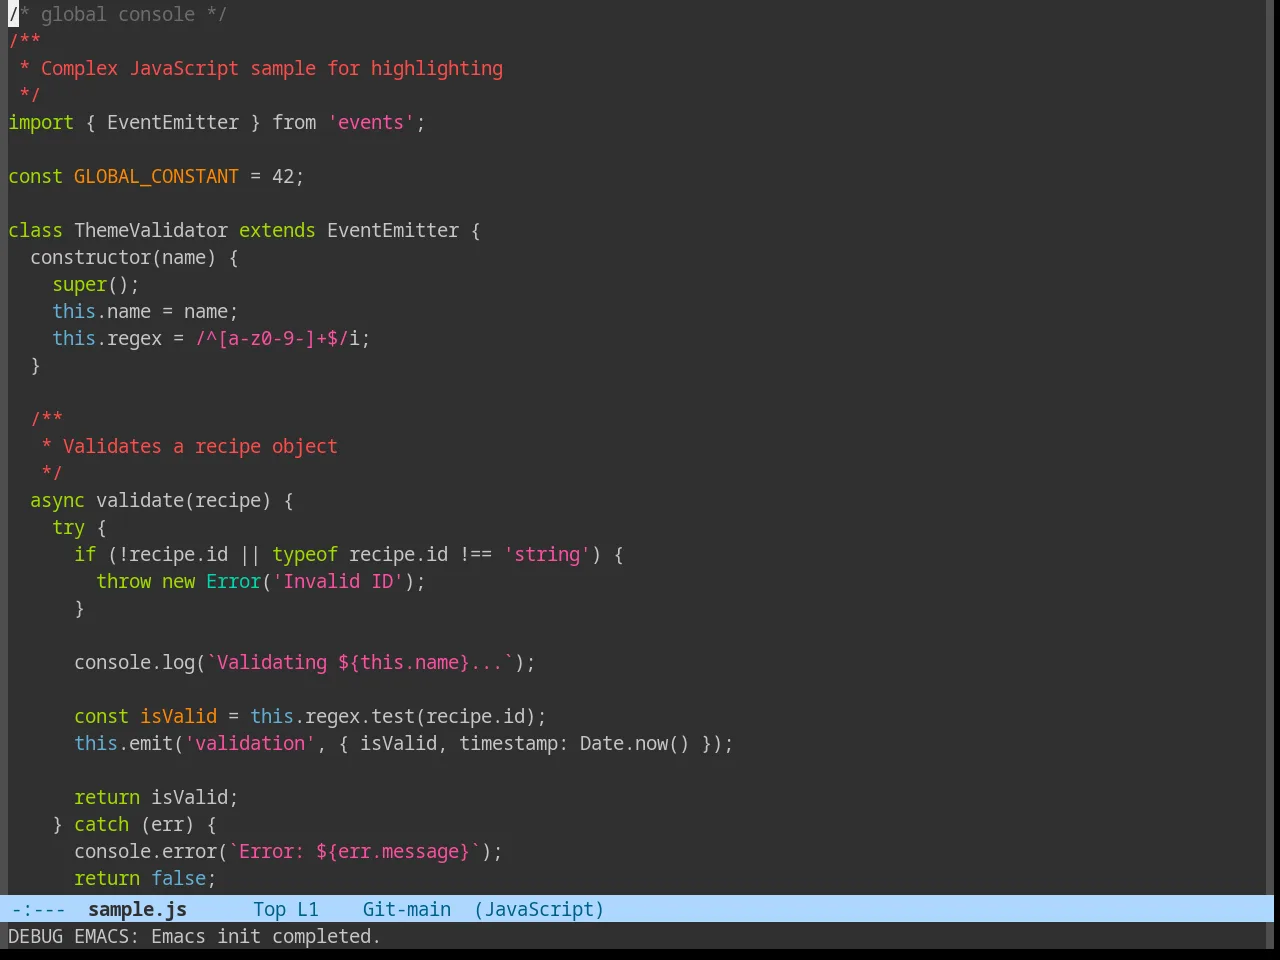1280x960 pixels.
Task: Click the sample.js buffer name in mode line
Action: coord(137,909)
